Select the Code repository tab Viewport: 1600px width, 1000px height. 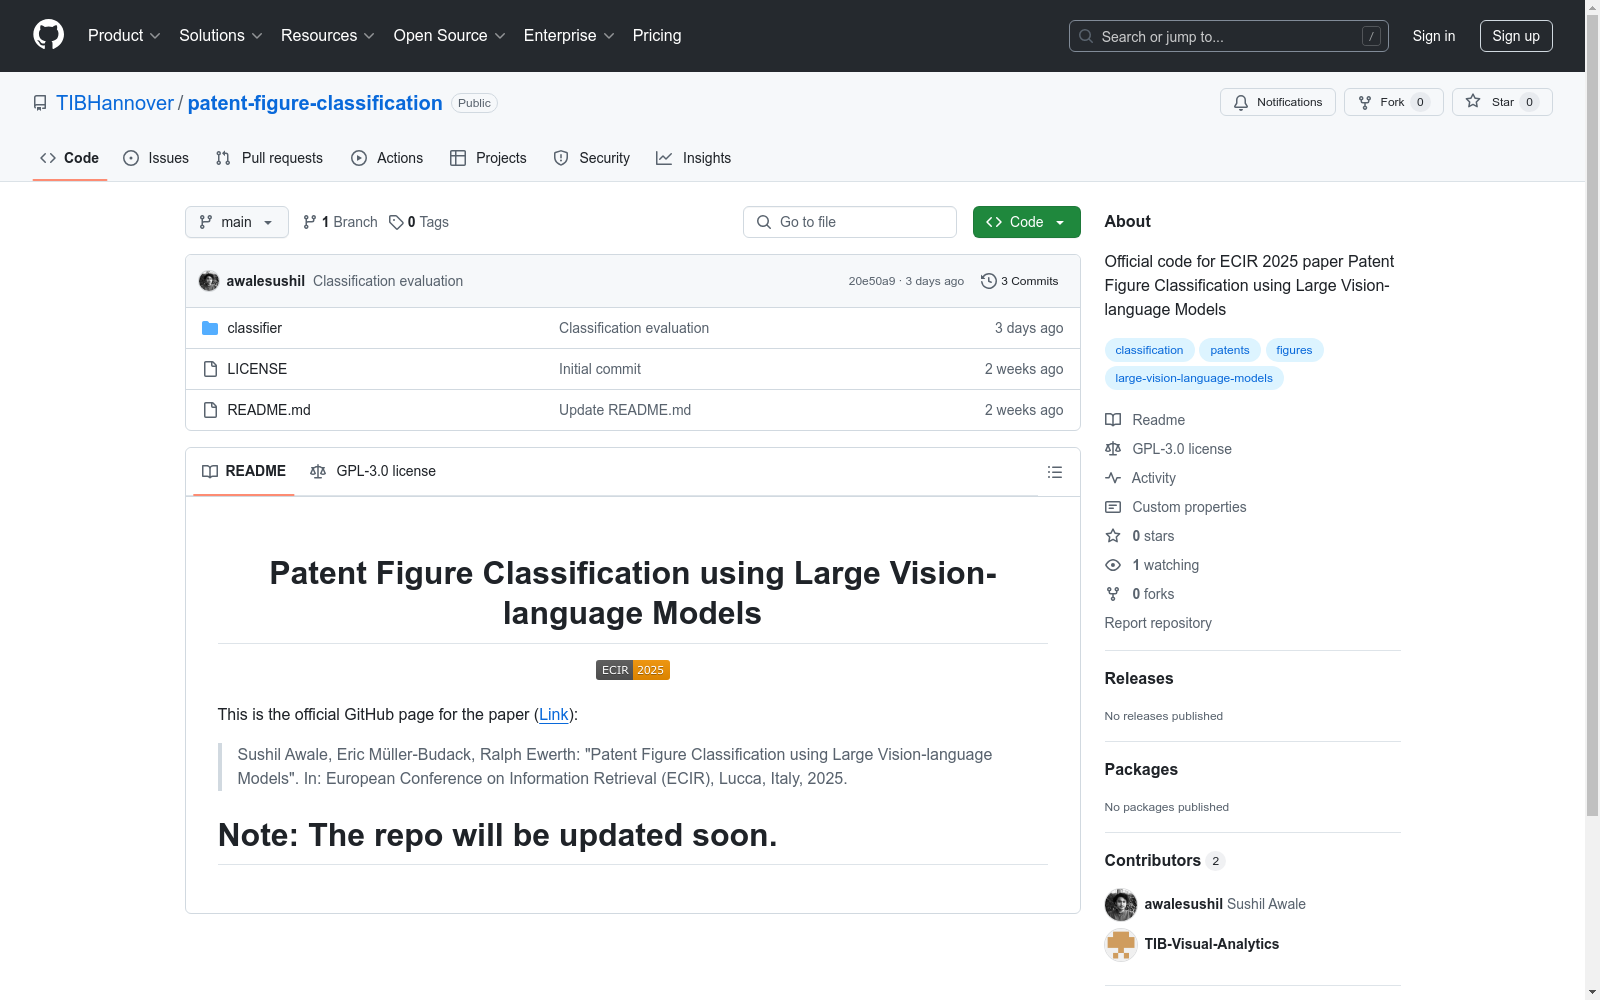pyautogui.click(x=70, y=158)
